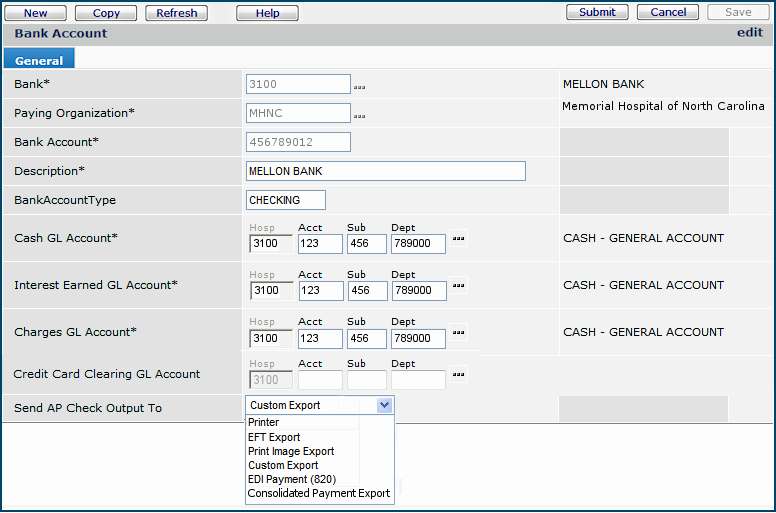Click the New button

pyautogui.click(x=35, y=13)
